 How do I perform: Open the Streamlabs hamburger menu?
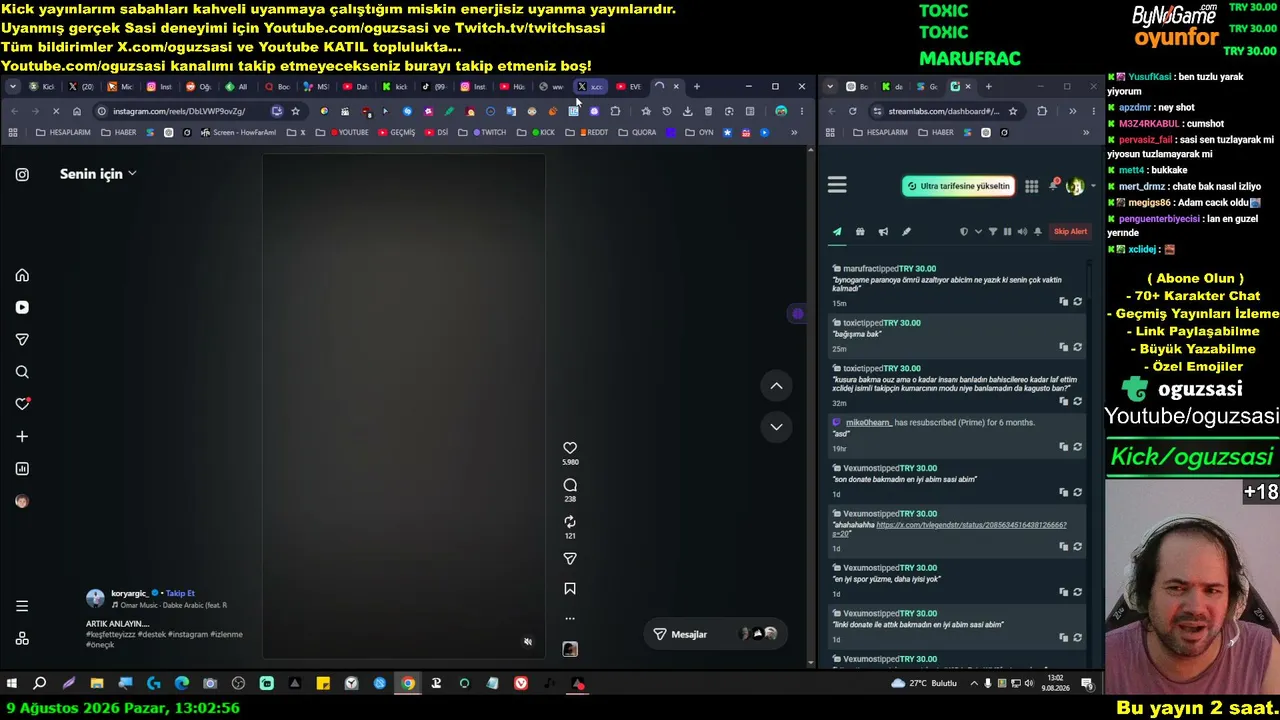coord(837,185)
